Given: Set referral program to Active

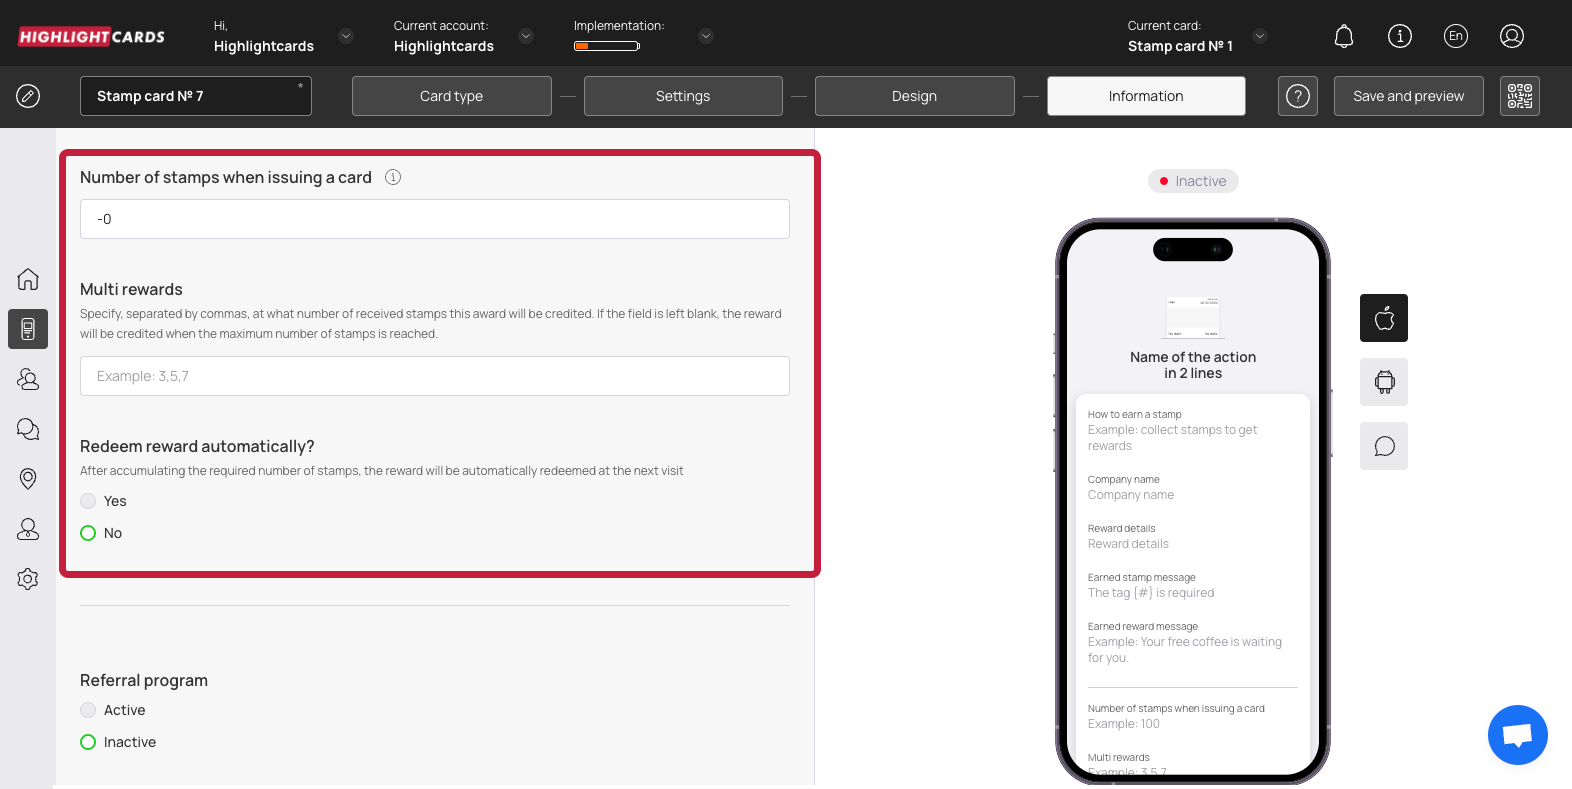Looking at the screenshot, I should 89,710.
